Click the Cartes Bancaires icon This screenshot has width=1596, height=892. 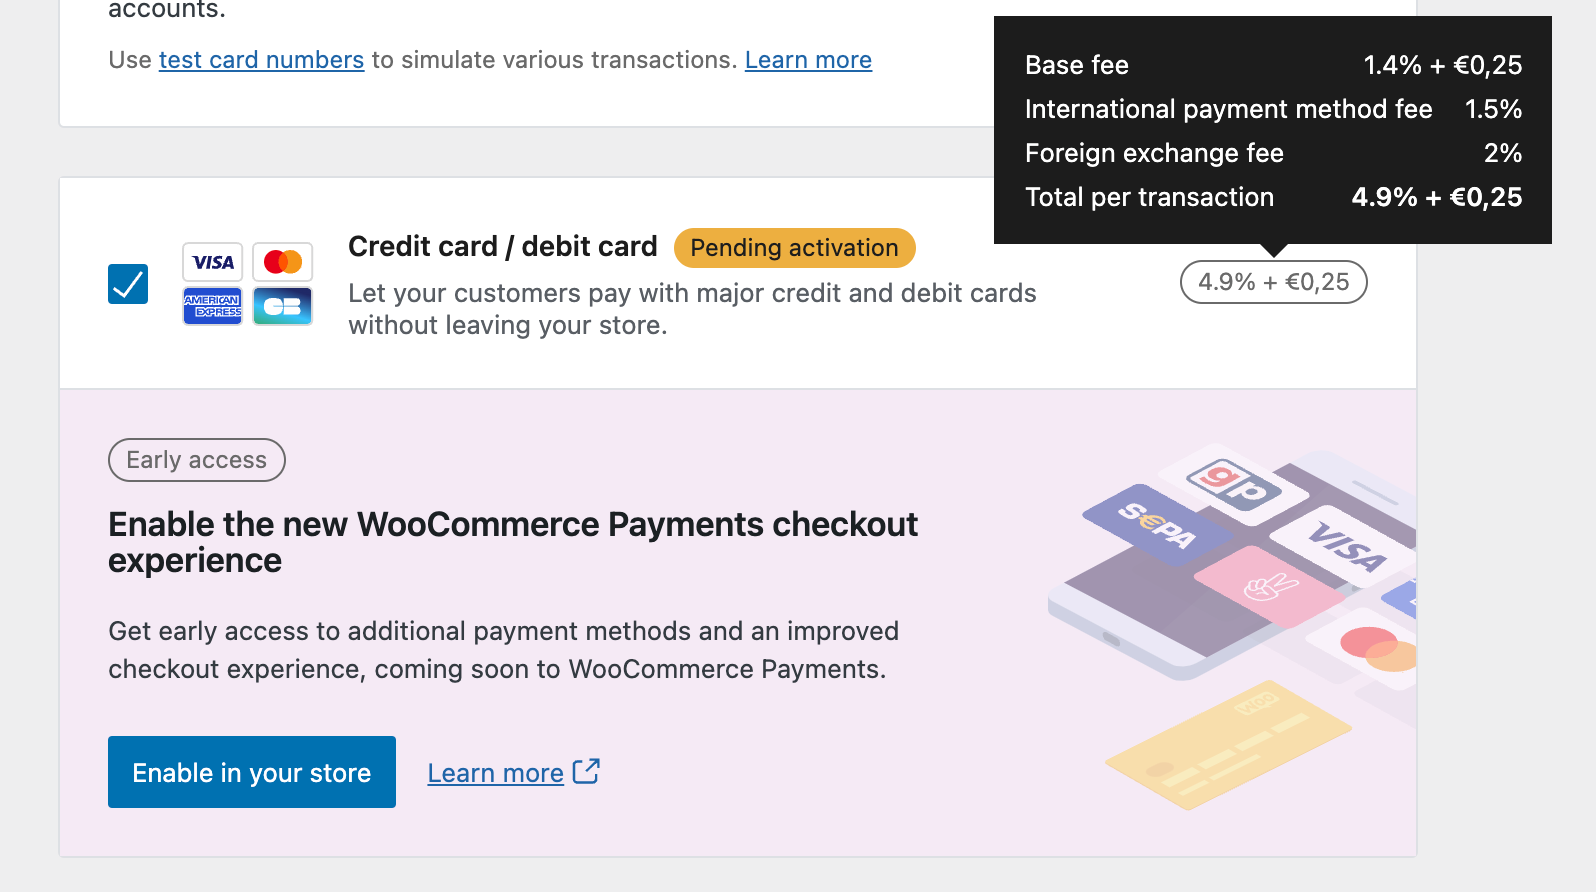[282, 306]
